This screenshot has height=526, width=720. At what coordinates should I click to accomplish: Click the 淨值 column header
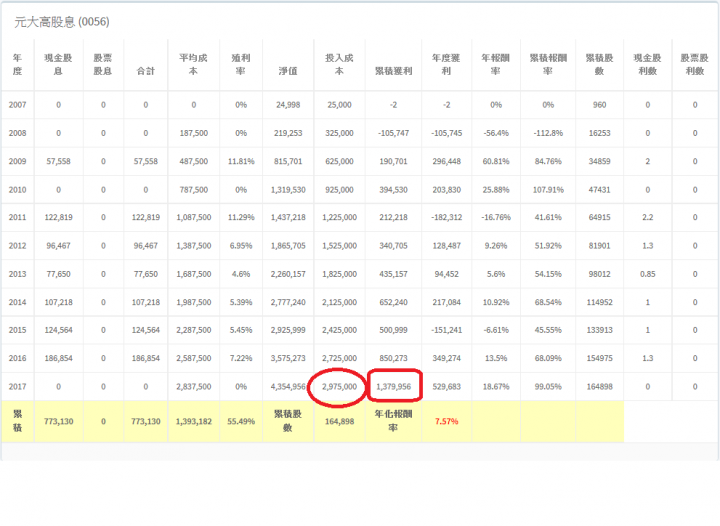point(288,71)
